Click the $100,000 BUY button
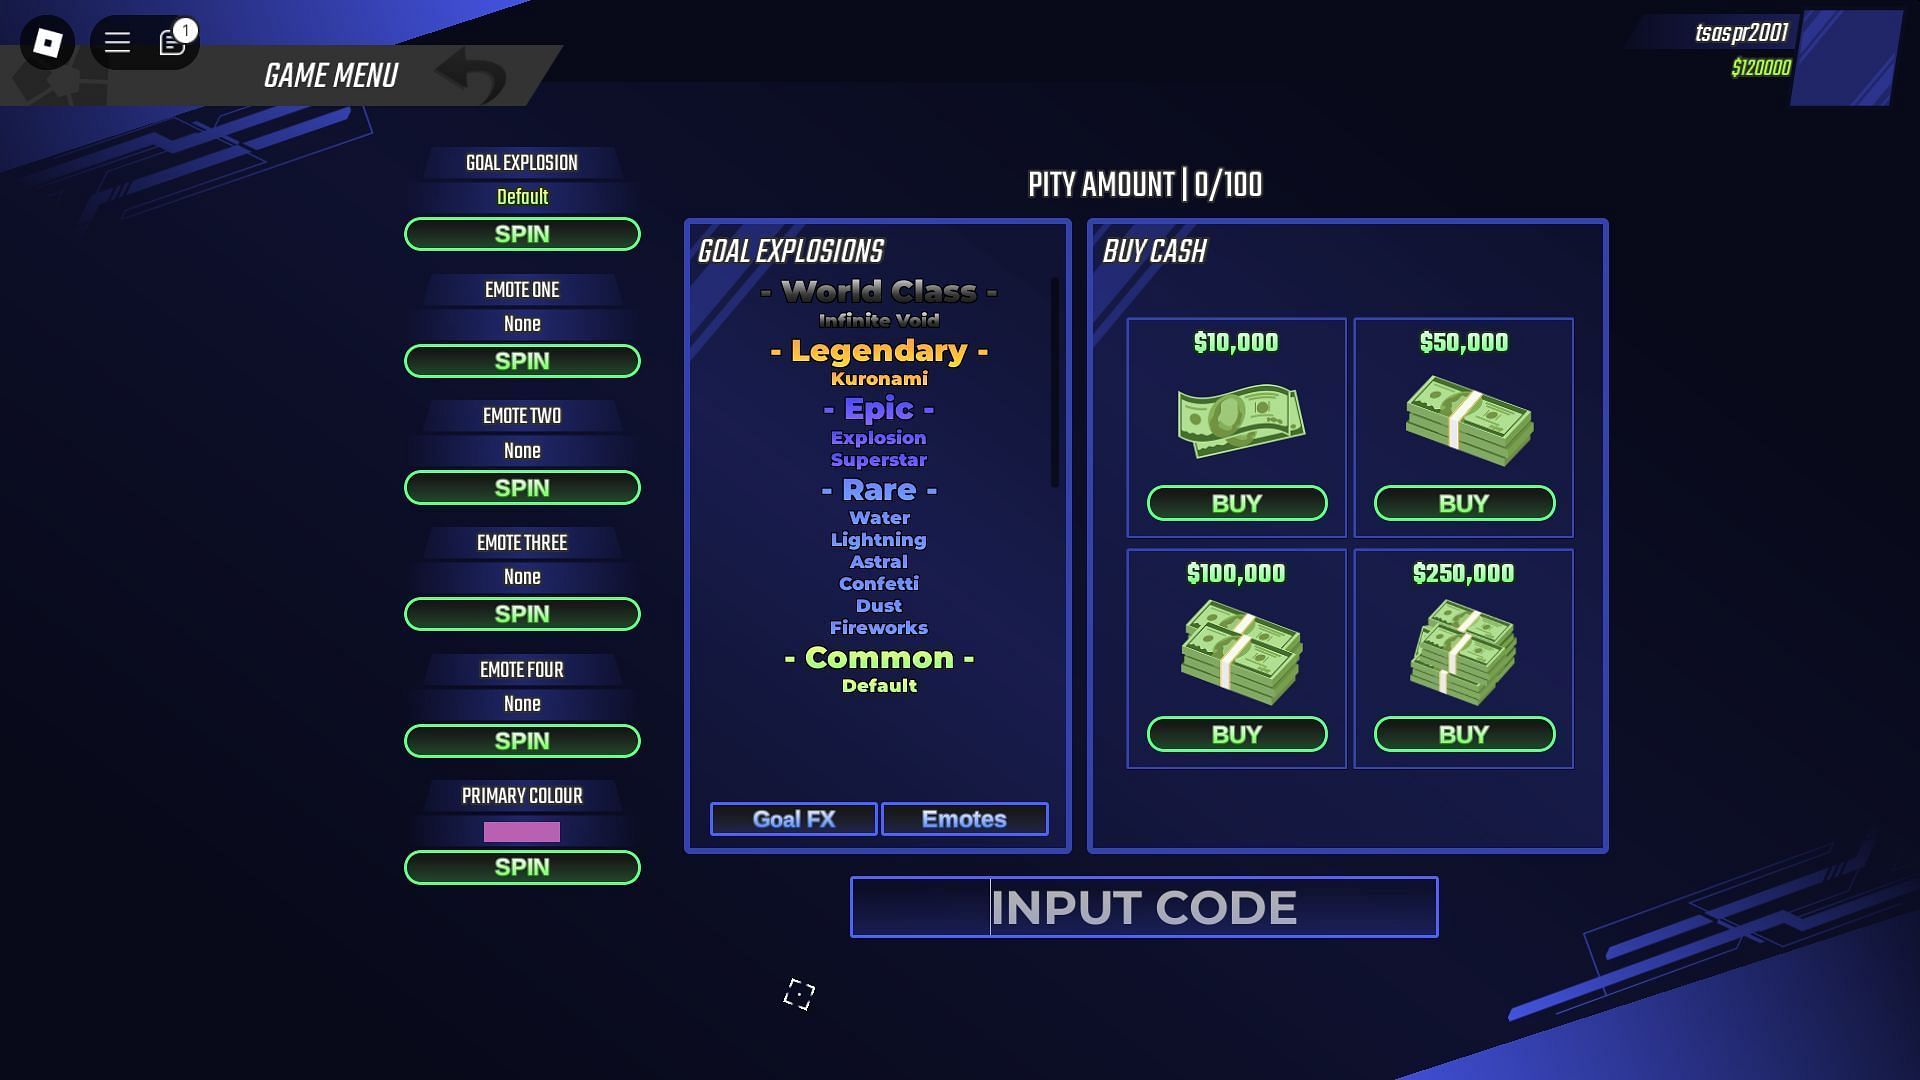 (1236, 733)
